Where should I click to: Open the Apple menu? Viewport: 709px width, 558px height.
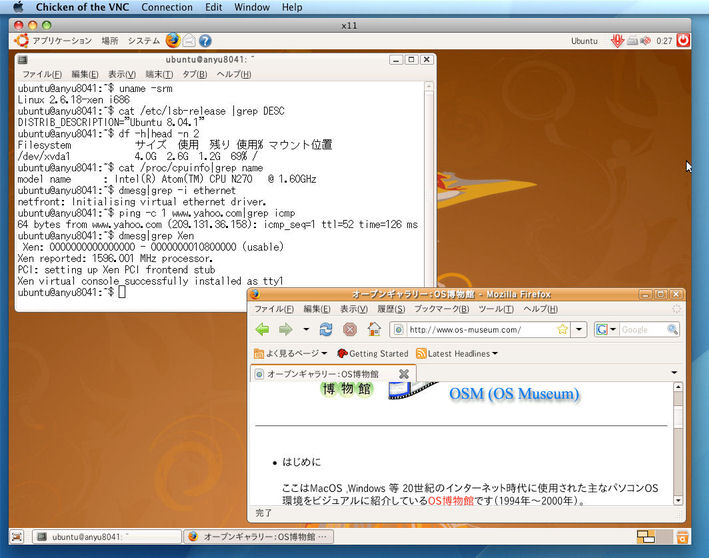(x=18, y=7)
